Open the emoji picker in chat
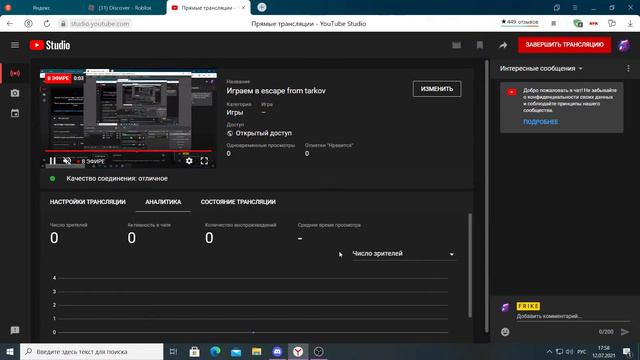The width and height of the screenshot is (640, 360). tap(505, 332)
